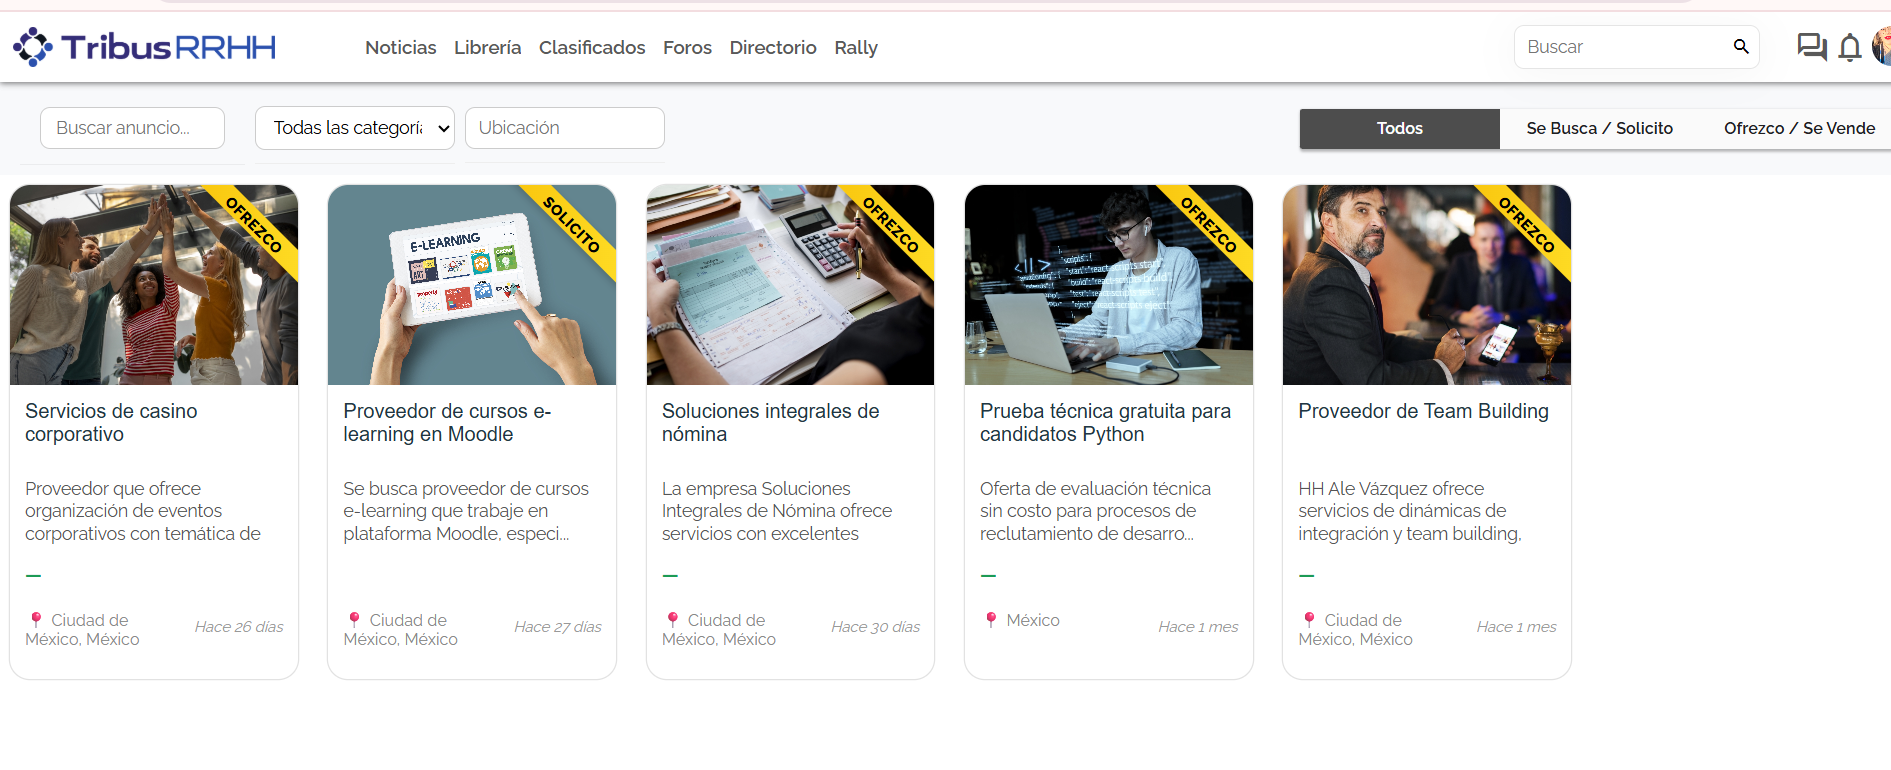The image size is (1891, 770).
Task: Open the Clasificados menu item
Action: click(x=592, y=48)
